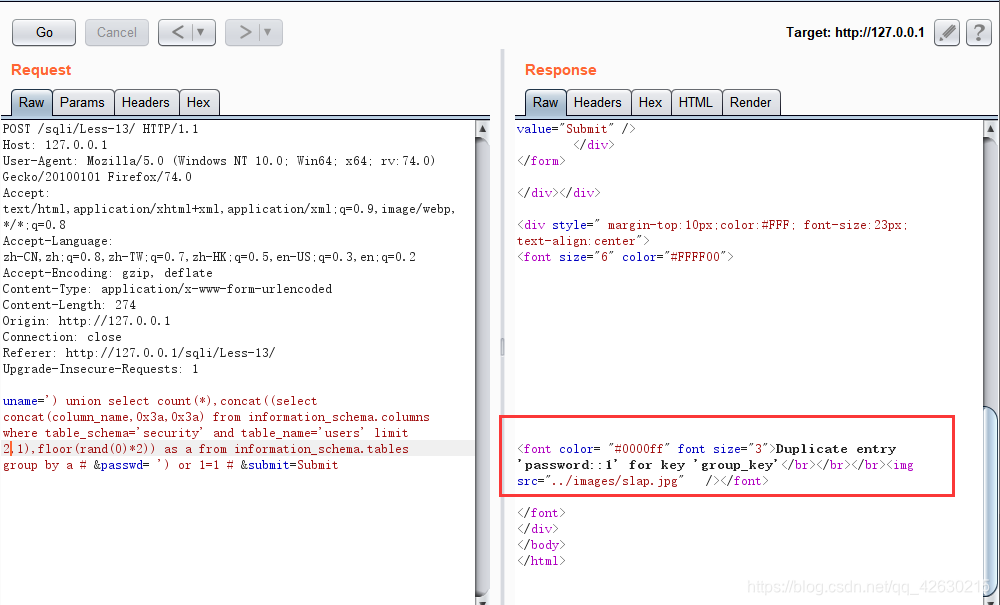
Task: Switch to the Request Params tab
Action: point(82,103)
